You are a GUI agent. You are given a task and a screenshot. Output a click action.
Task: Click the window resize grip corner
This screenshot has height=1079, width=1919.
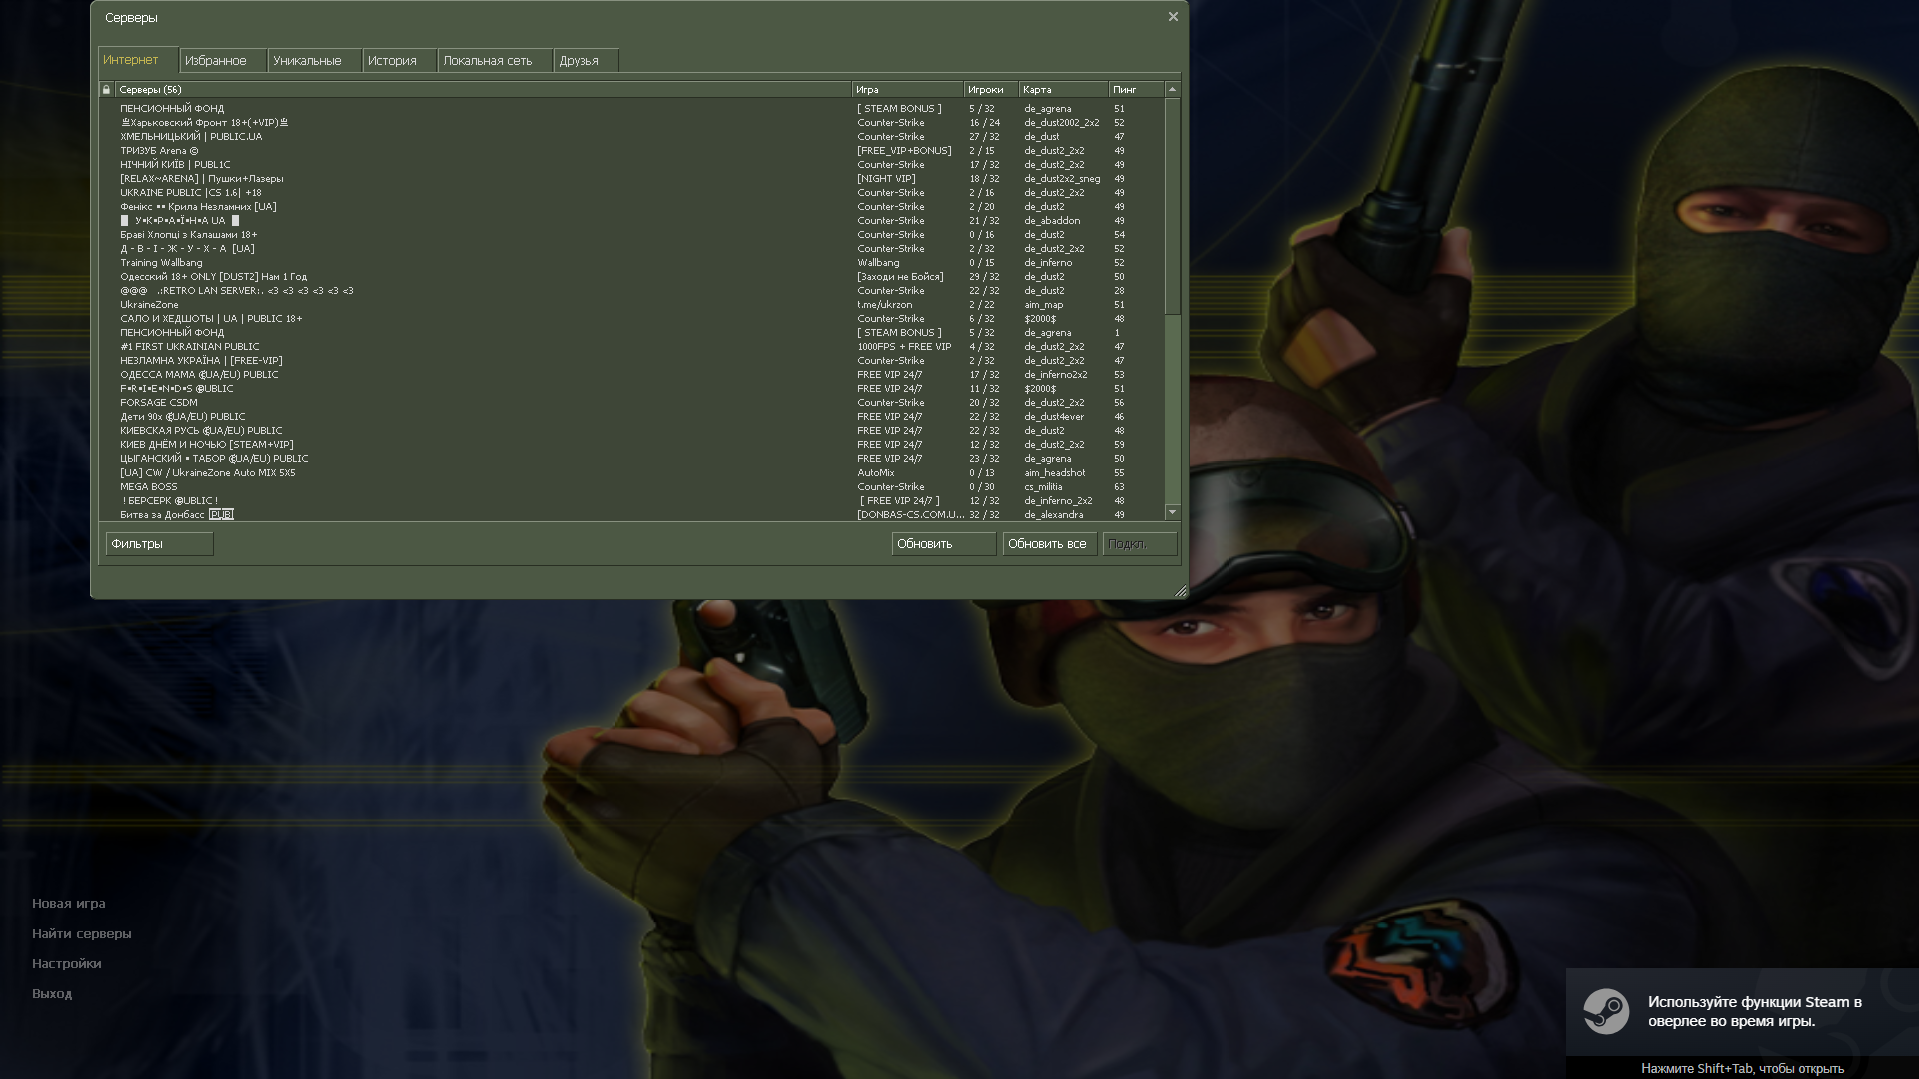tap(1180, 591)
